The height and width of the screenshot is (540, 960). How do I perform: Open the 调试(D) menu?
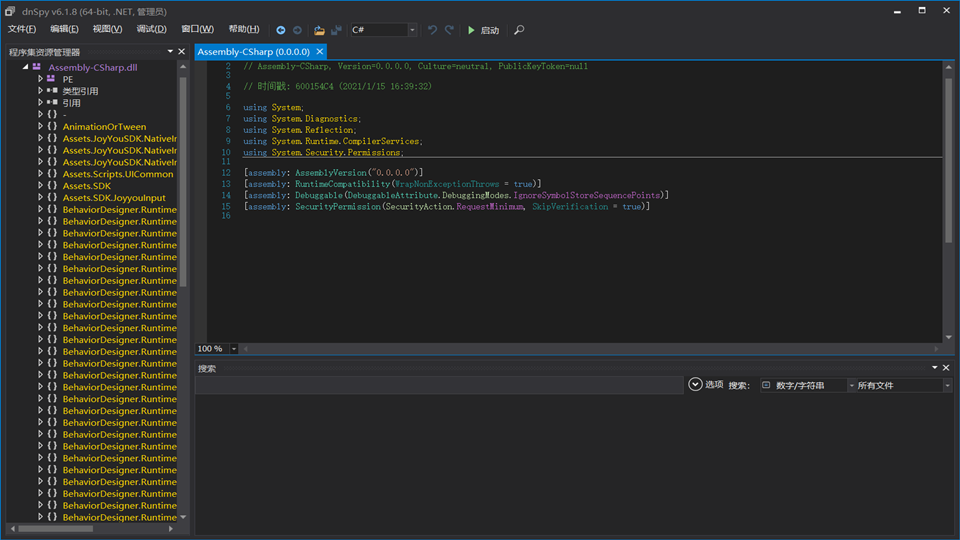pos(151,29)
